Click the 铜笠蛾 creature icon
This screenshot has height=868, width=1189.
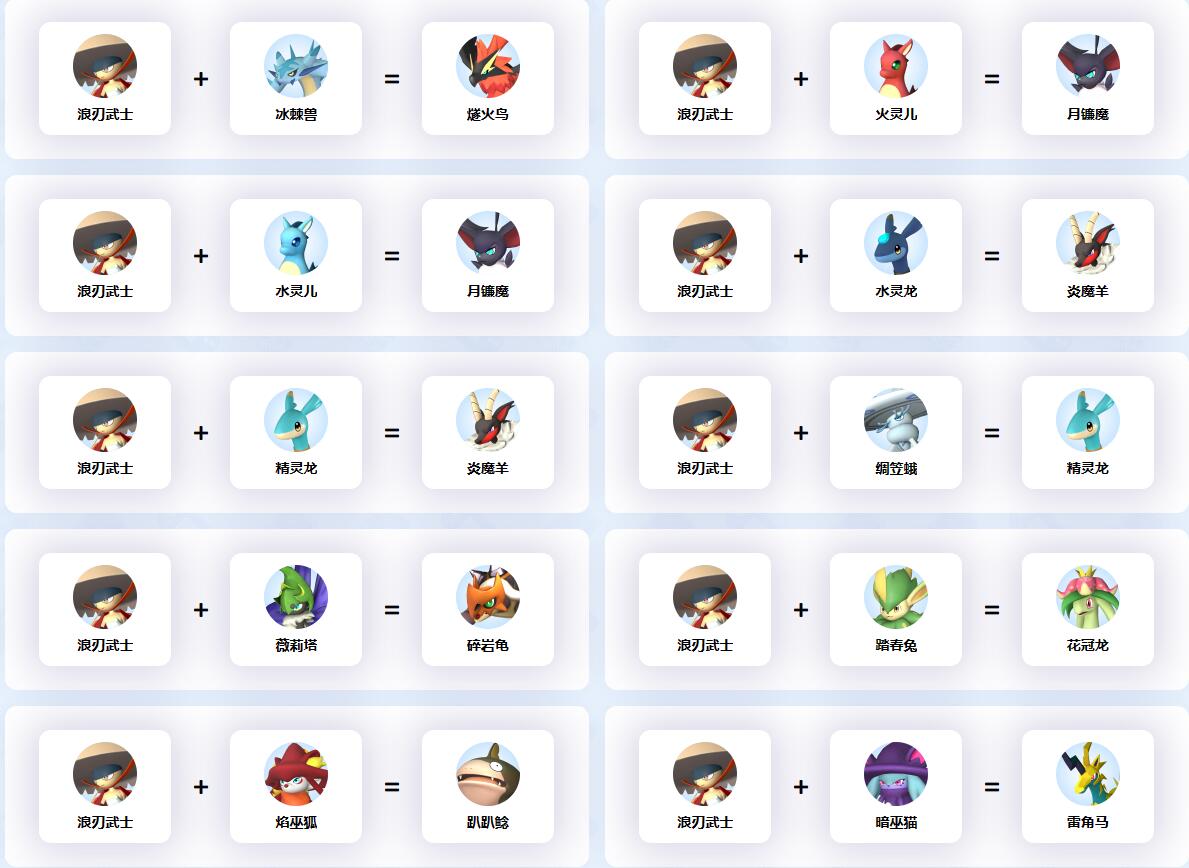coord(896,420)
